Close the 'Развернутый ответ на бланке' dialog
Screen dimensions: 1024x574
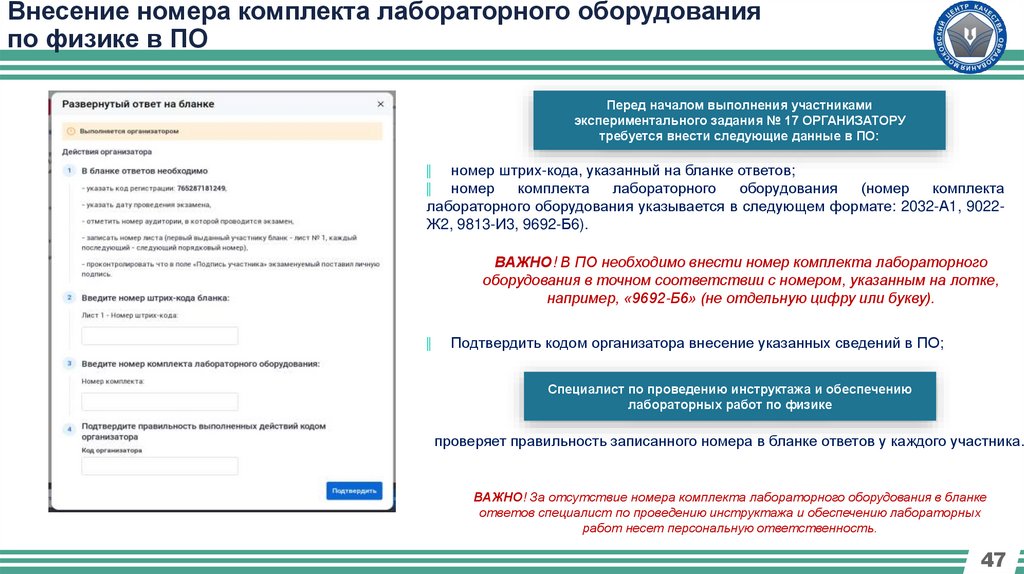381,104
